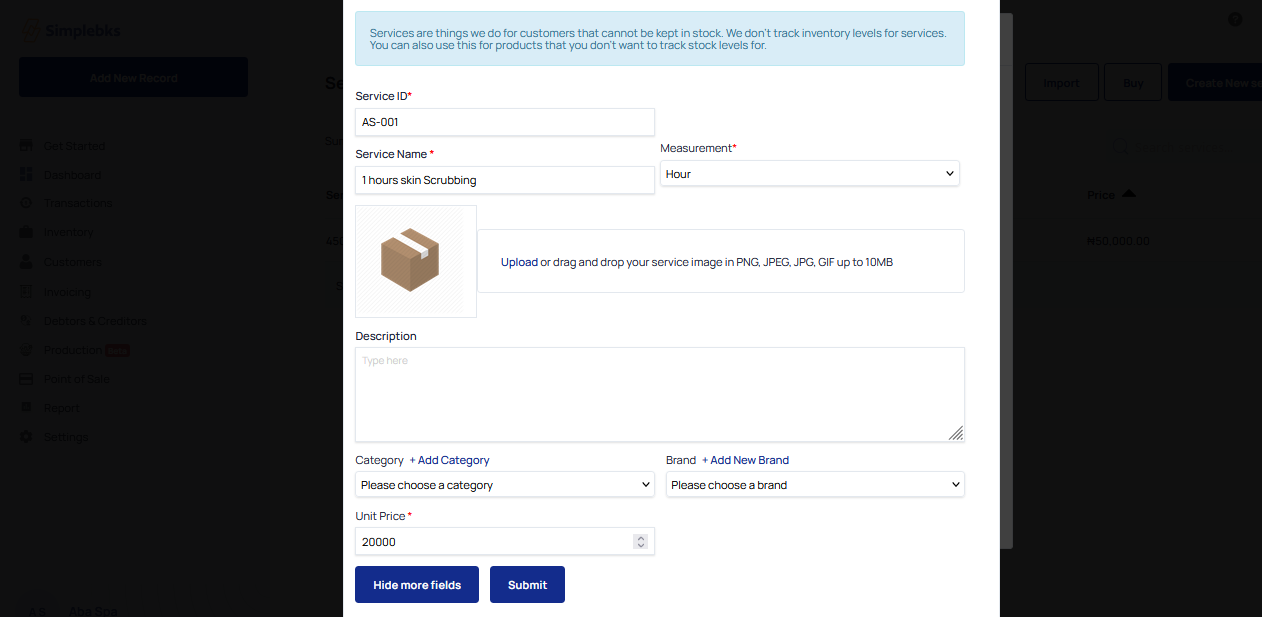This screenshot has width=1262, height=617.
Task: Sort by the Price column arrow
Action: click(x=1129, y=194)
